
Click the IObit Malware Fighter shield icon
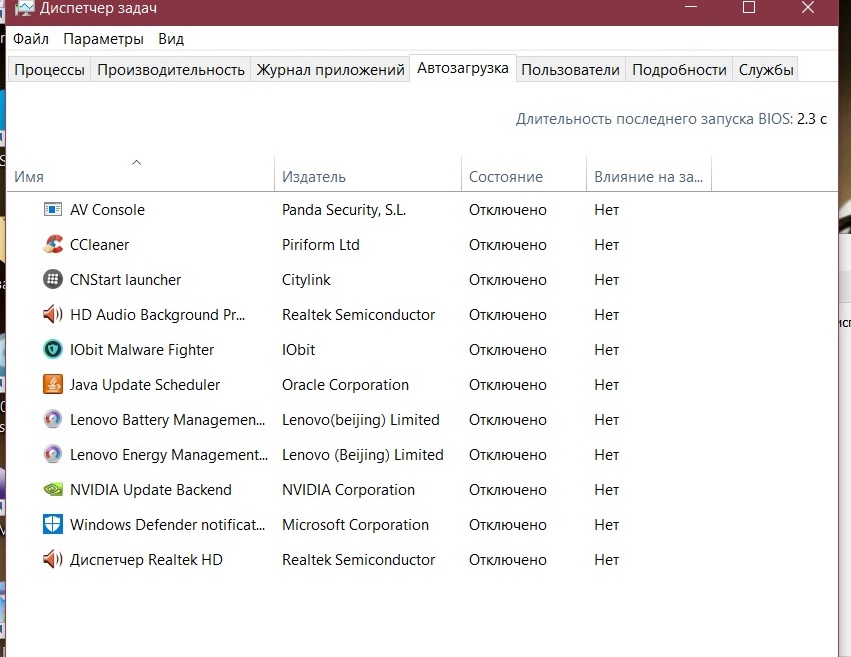53,349
